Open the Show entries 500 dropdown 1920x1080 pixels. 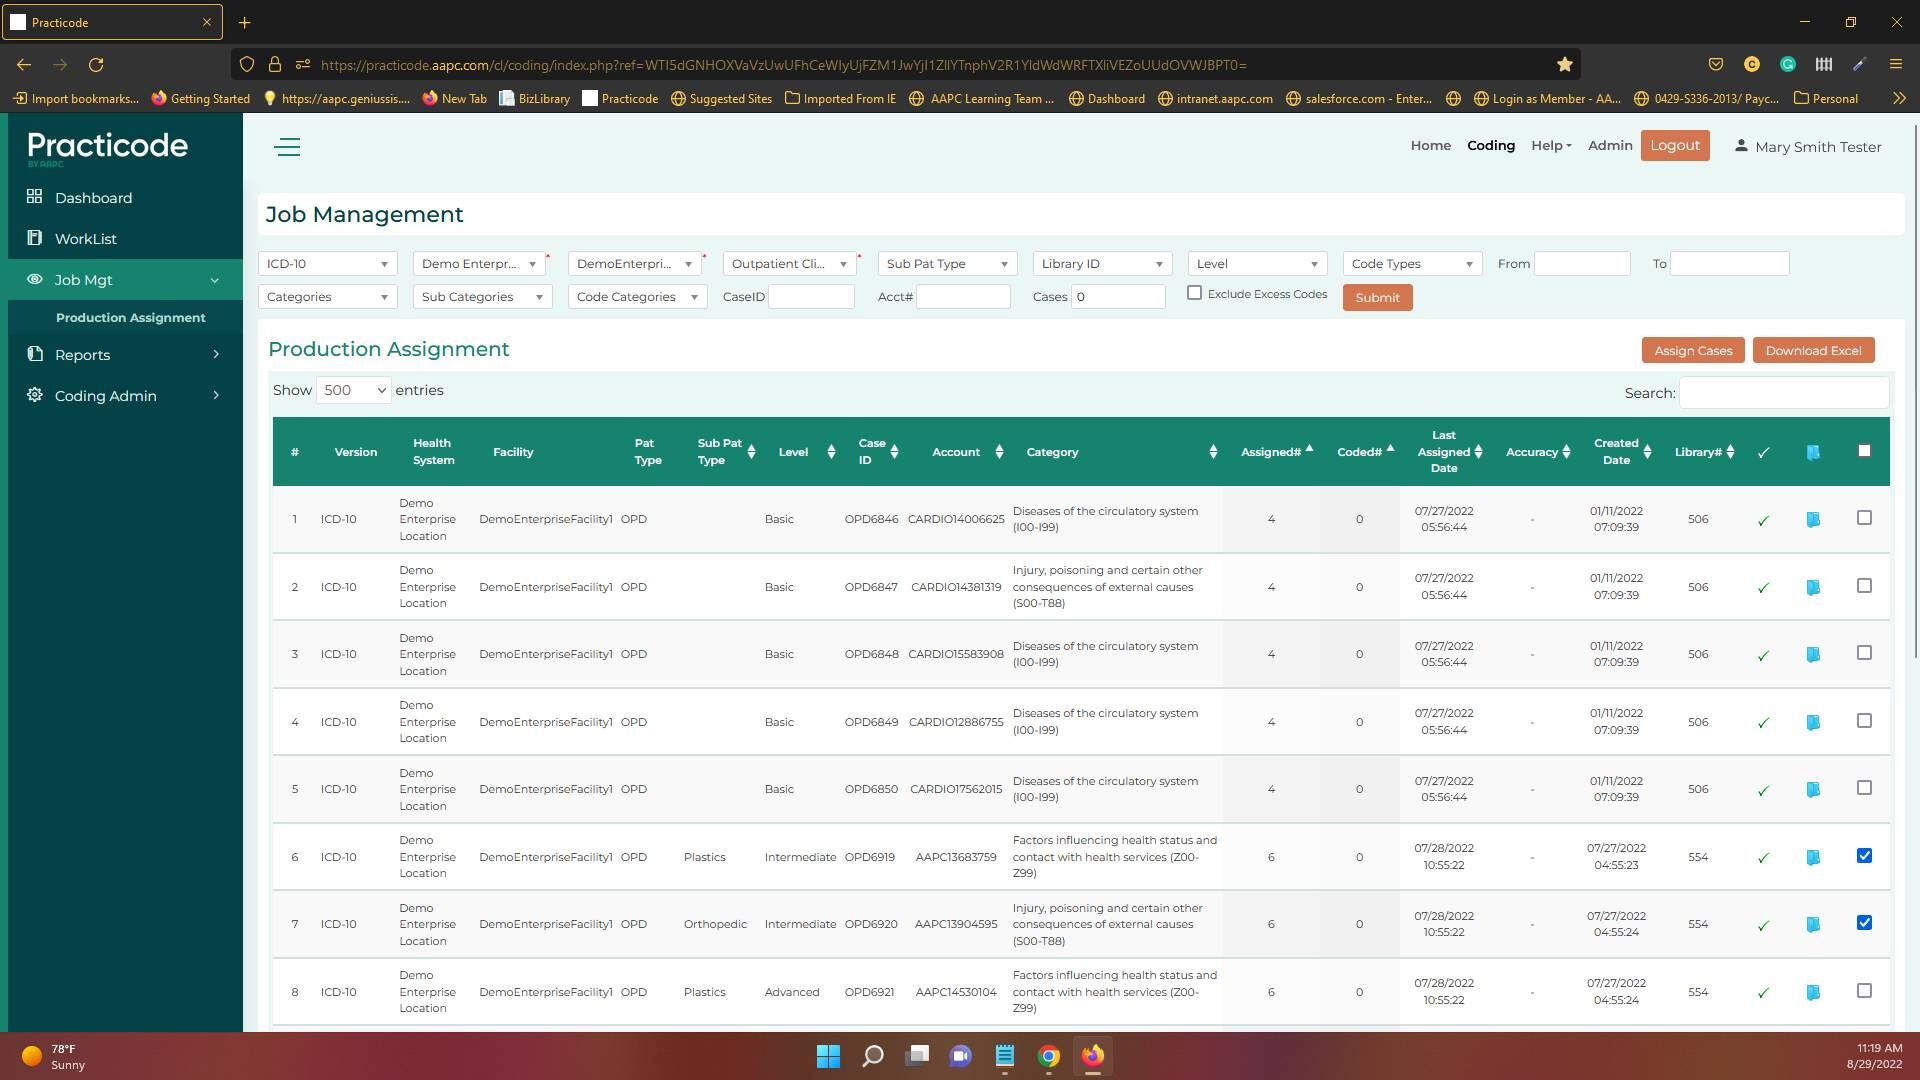(353, 390)
